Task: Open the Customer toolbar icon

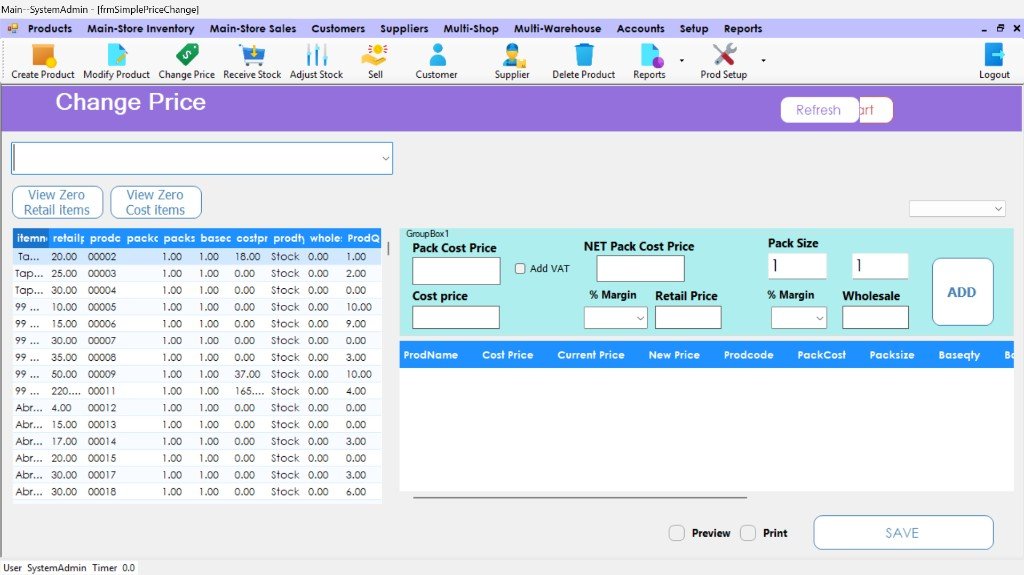Action: pos(437,61)
